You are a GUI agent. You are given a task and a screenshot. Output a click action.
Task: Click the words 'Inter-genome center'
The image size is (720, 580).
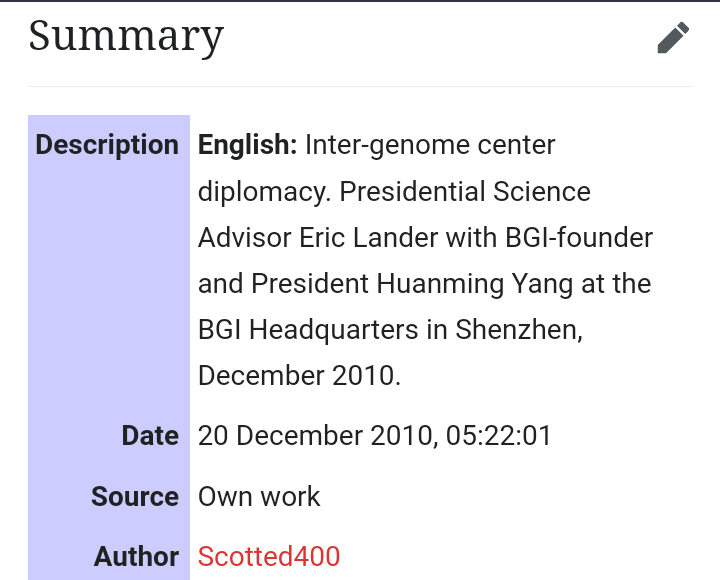tap(430, 145)
